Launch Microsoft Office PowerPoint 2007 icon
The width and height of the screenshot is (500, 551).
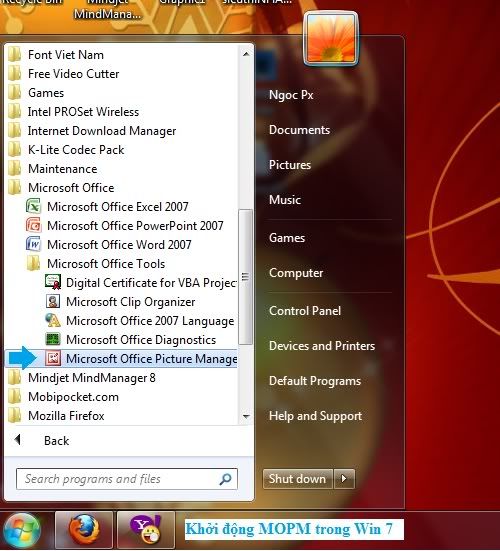33,225
